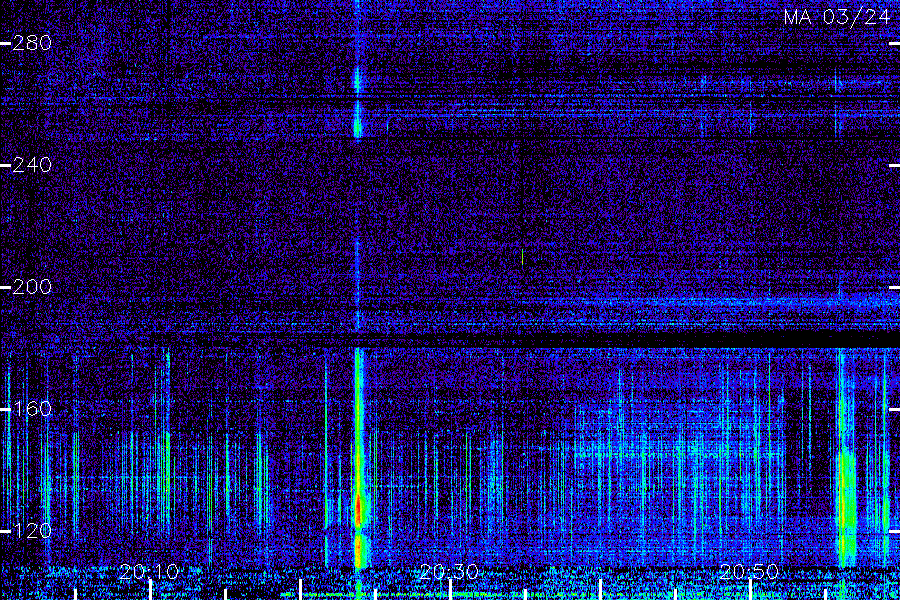Click the 280 frequency axis label
Image resolution: width=900 pixels, height=600 pixels.
[x=32, y=43]
